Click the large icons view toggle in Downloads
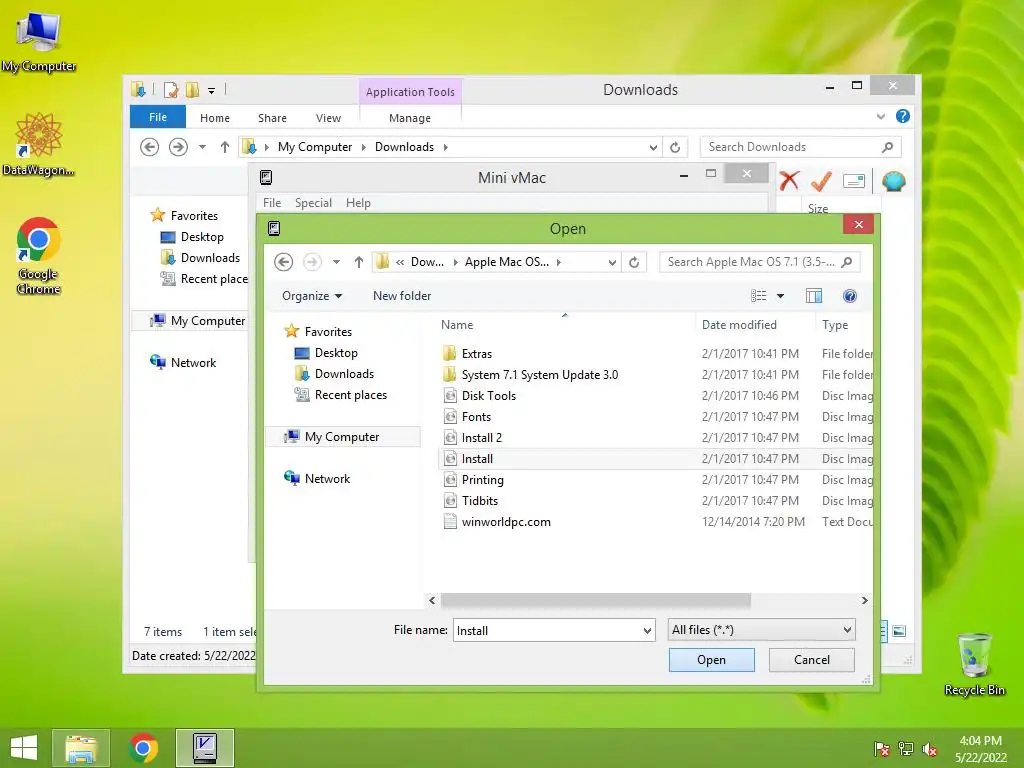The image size is (1024, 768). coord(899,631)
